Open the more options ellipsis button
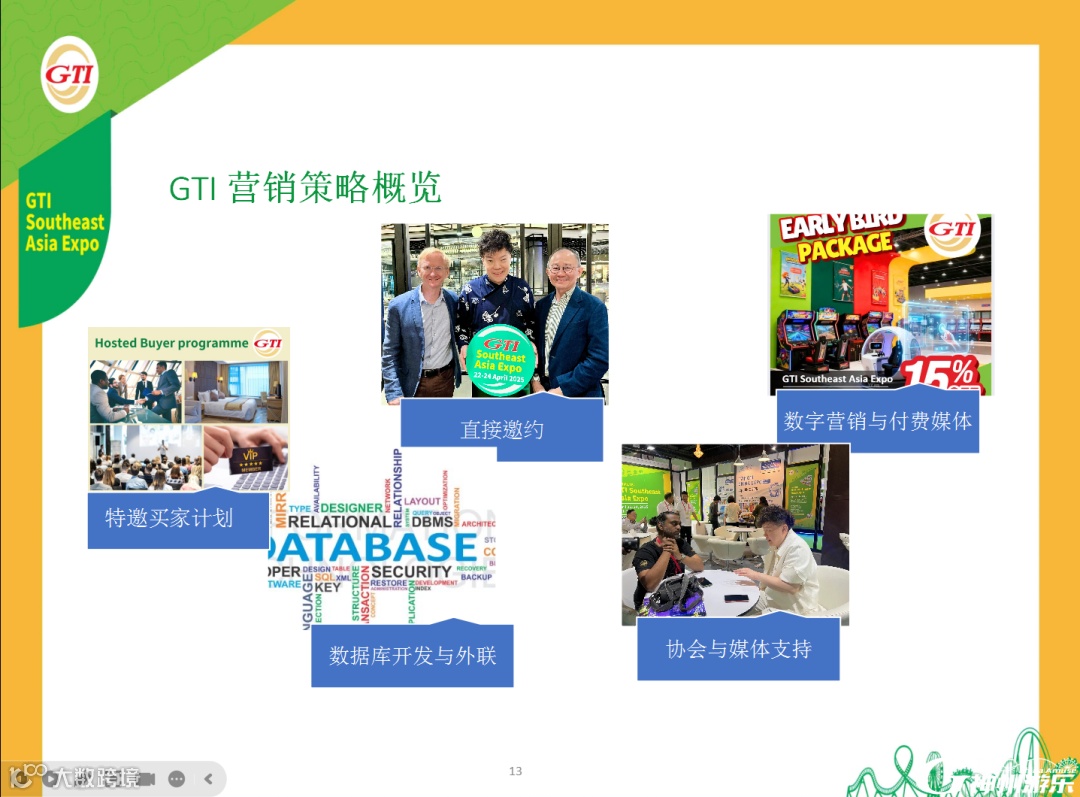Image resolution: width=1080 pixels, height=797 pixels. [x=176, y=779]
